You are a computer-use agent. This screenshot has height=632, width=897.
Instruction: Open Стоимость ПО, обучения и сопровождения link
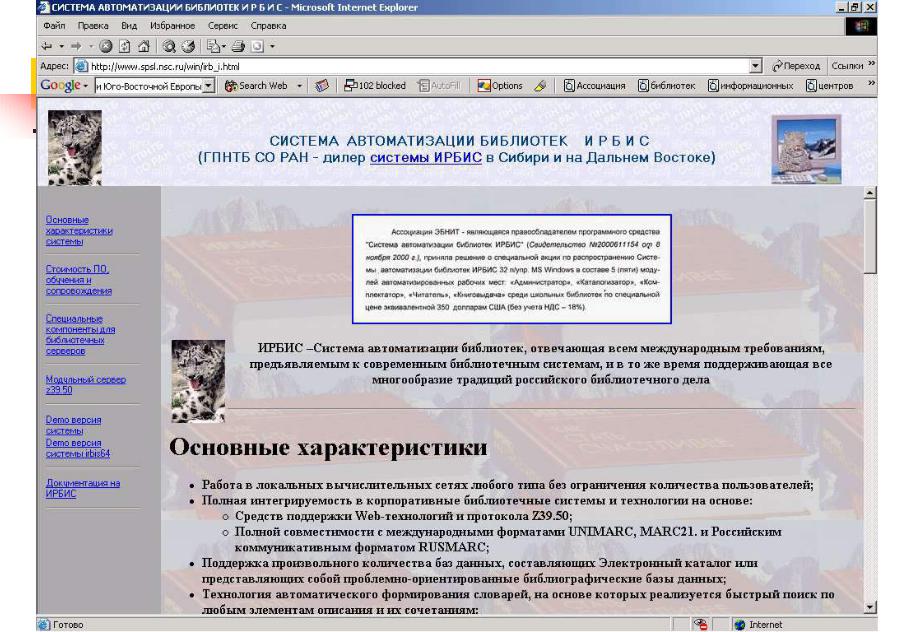coord(78,280)
